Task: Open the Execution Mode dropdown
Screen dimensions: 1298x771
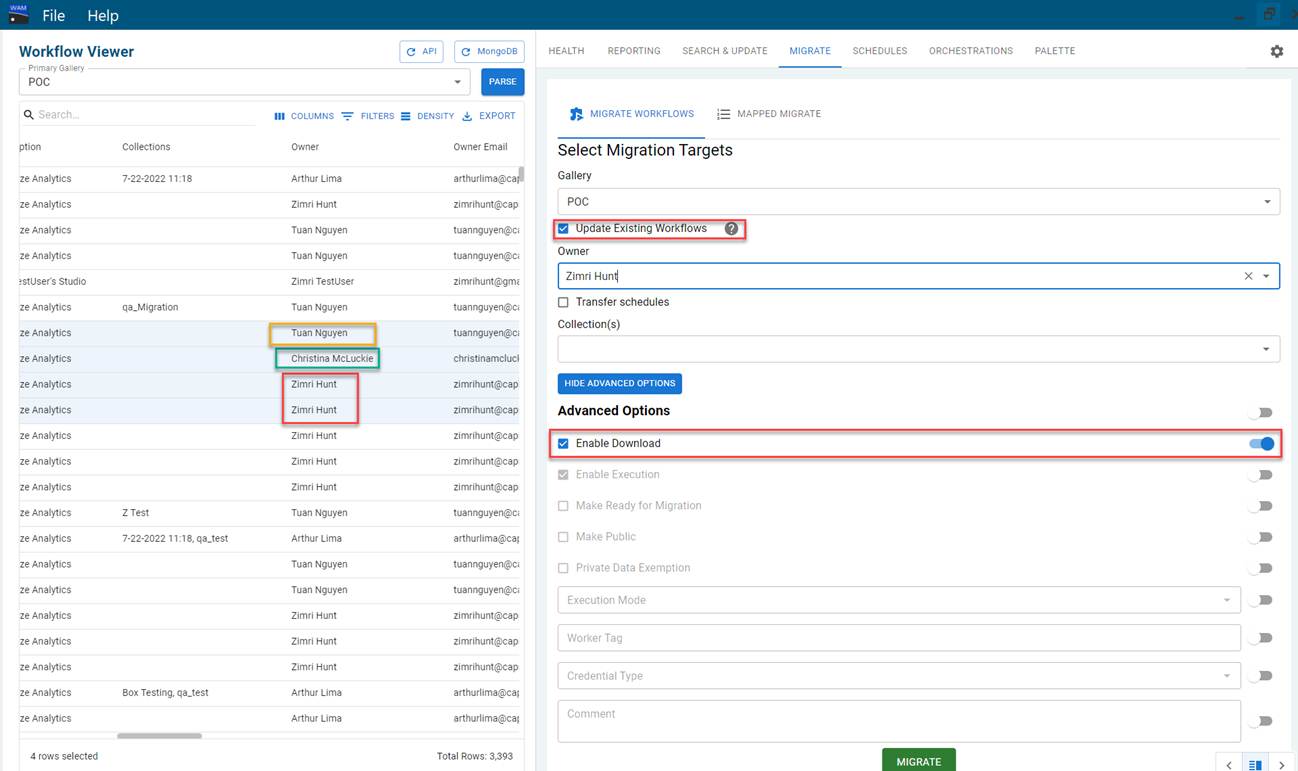Action: point(899,600)
